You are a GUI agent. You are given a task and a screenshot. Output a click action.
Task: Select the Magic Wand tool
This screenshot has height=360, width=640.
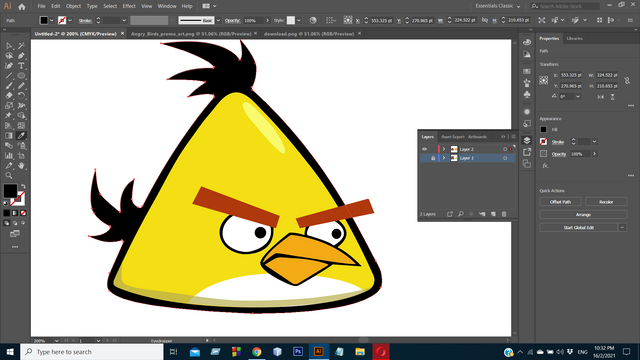[21, 46]
